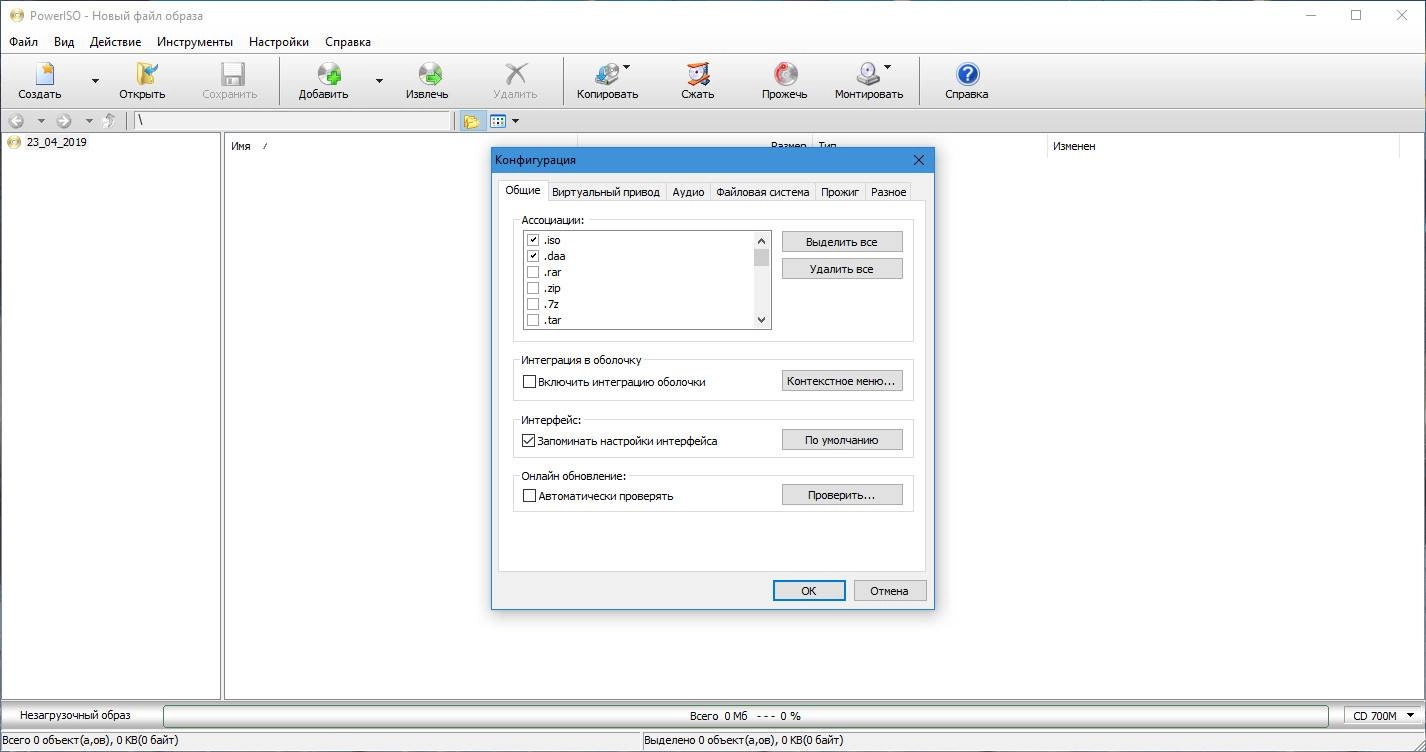Close the Конфигурация dialog
1426x752 pixels.
click(919, 160)
